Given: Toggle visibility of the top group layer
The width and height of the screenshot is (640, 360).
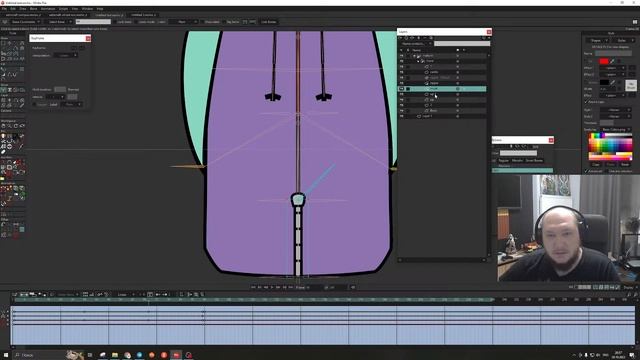Looking at the screenshot, I should click(x=402, y=56).
